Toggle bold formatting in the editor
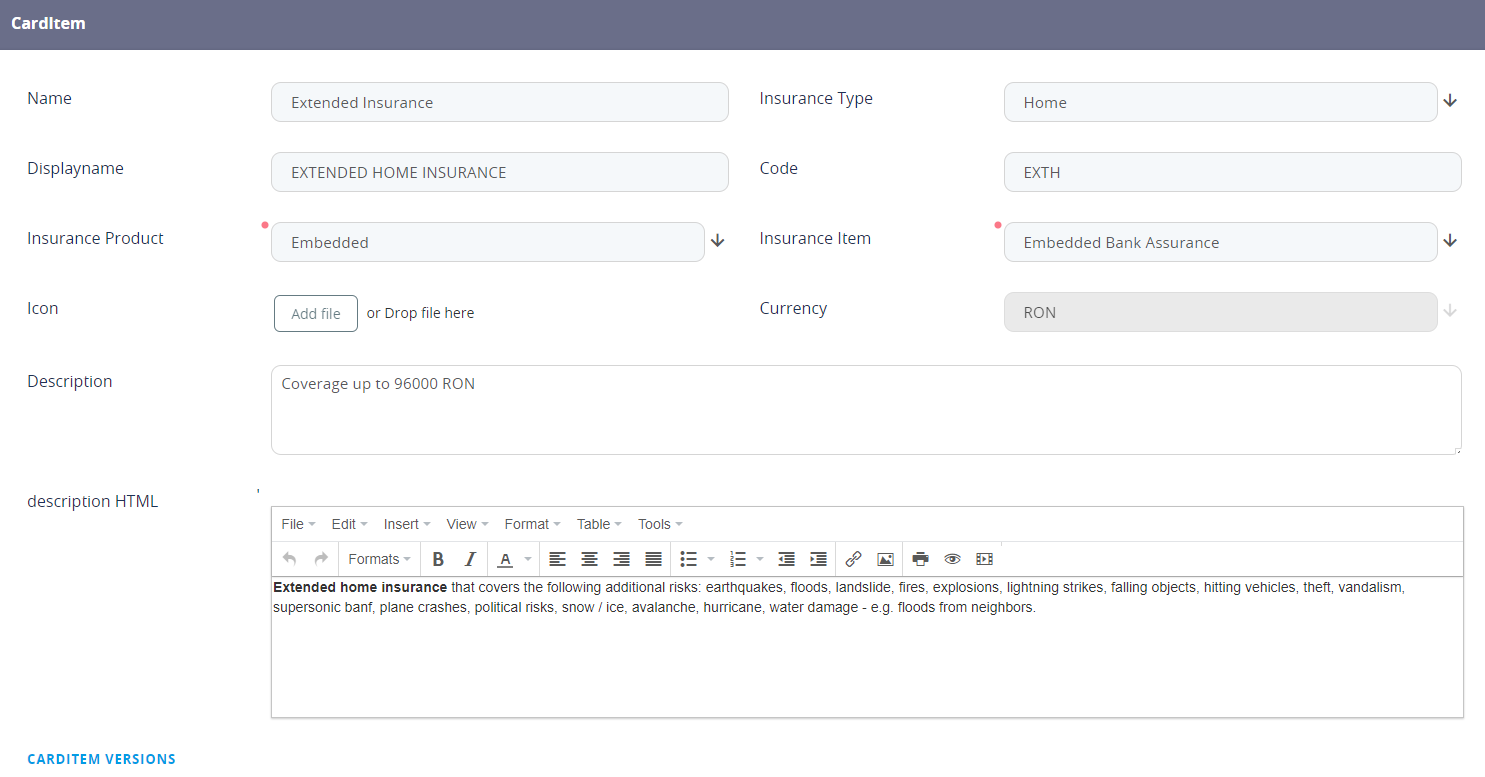The height and width of the screenshot is (777, 1485). [438, 559]
